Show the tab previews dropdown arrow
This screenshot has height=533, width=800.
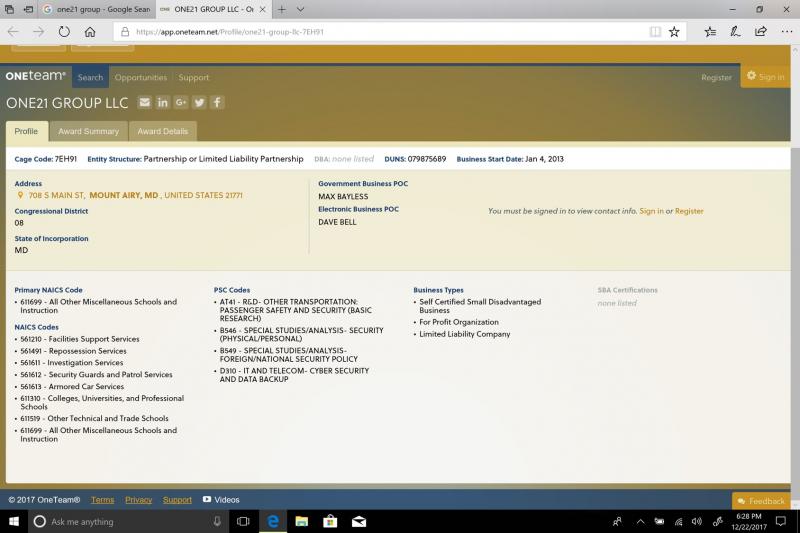(301, 9)
